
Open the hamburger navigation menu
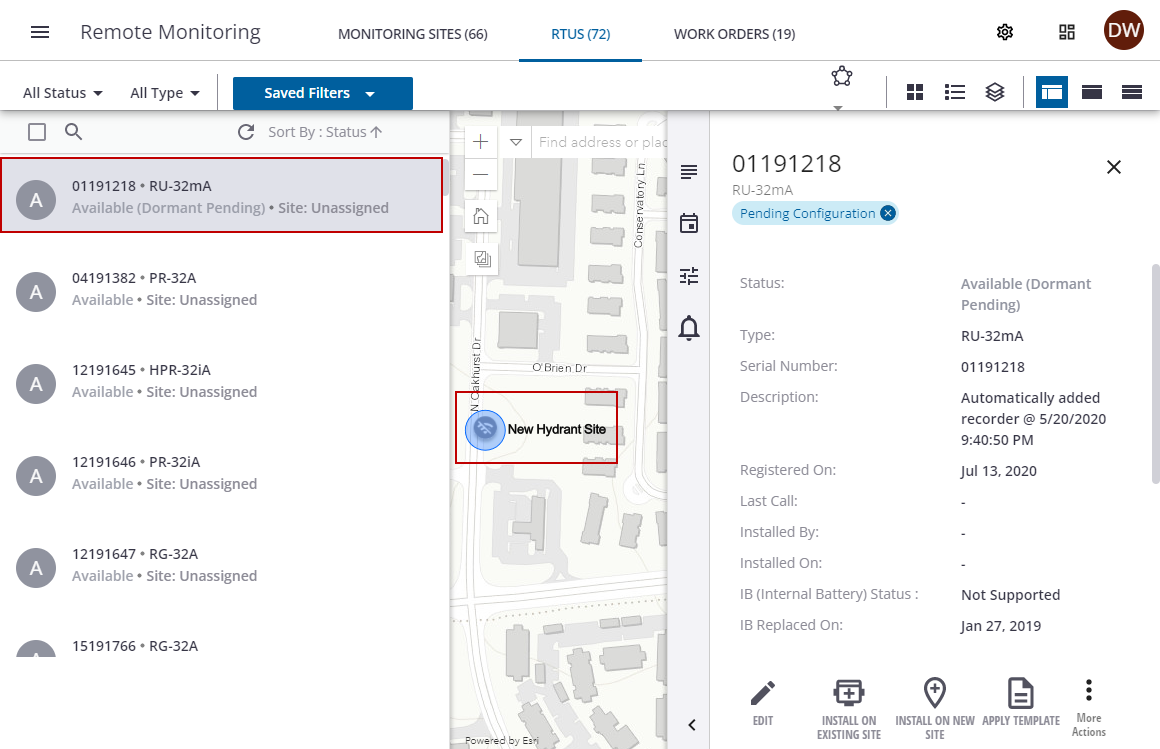coord(40,32)
